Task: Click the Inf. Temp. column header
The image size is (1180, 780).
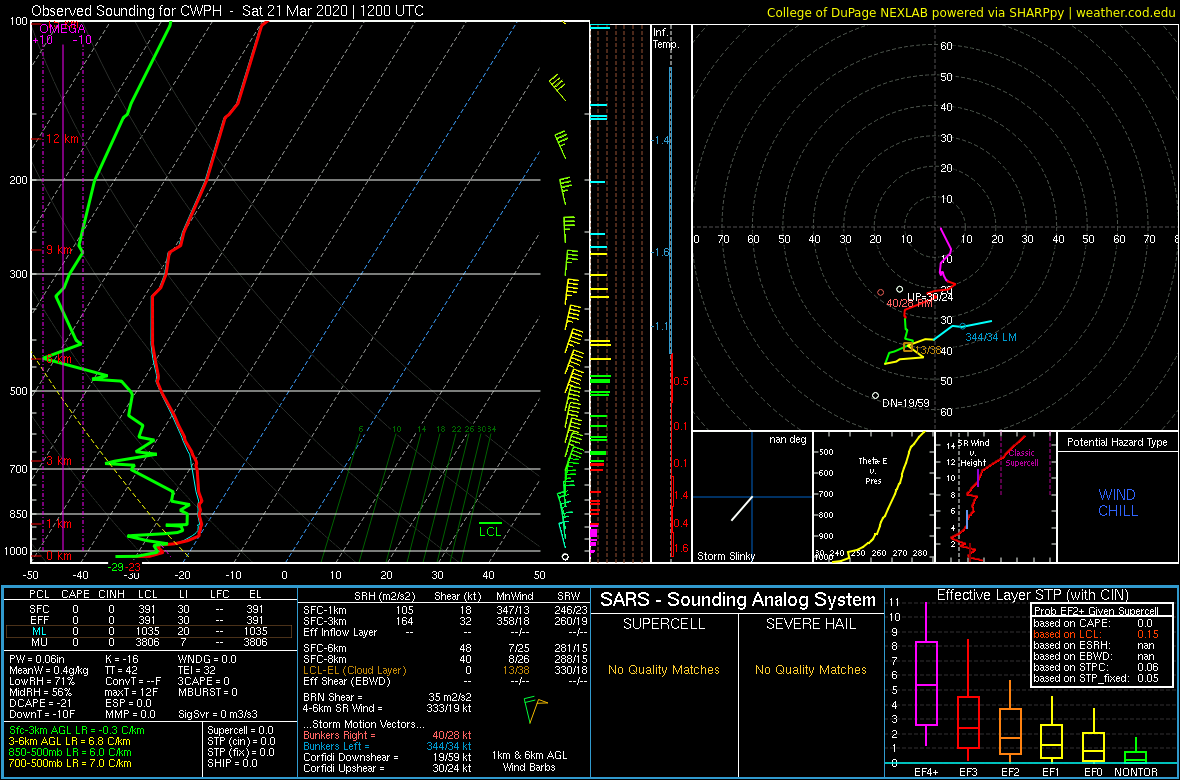Action: 667,39
